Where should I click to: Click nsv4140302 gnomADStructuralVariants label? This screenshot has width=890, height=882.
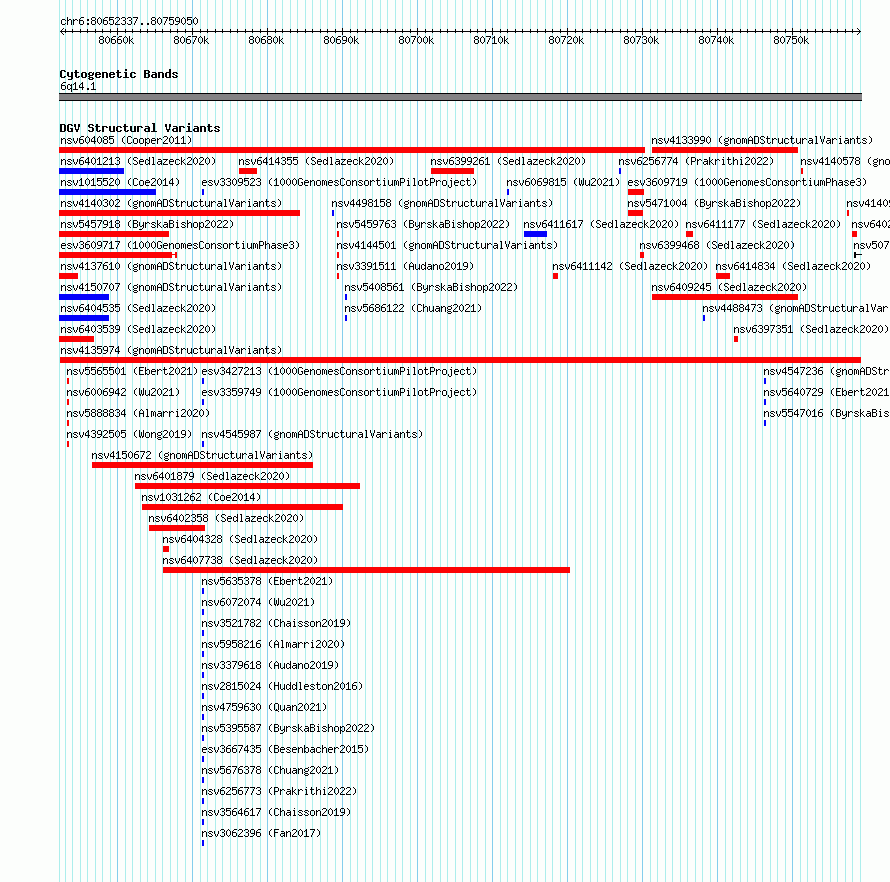[x=171, y=203]
